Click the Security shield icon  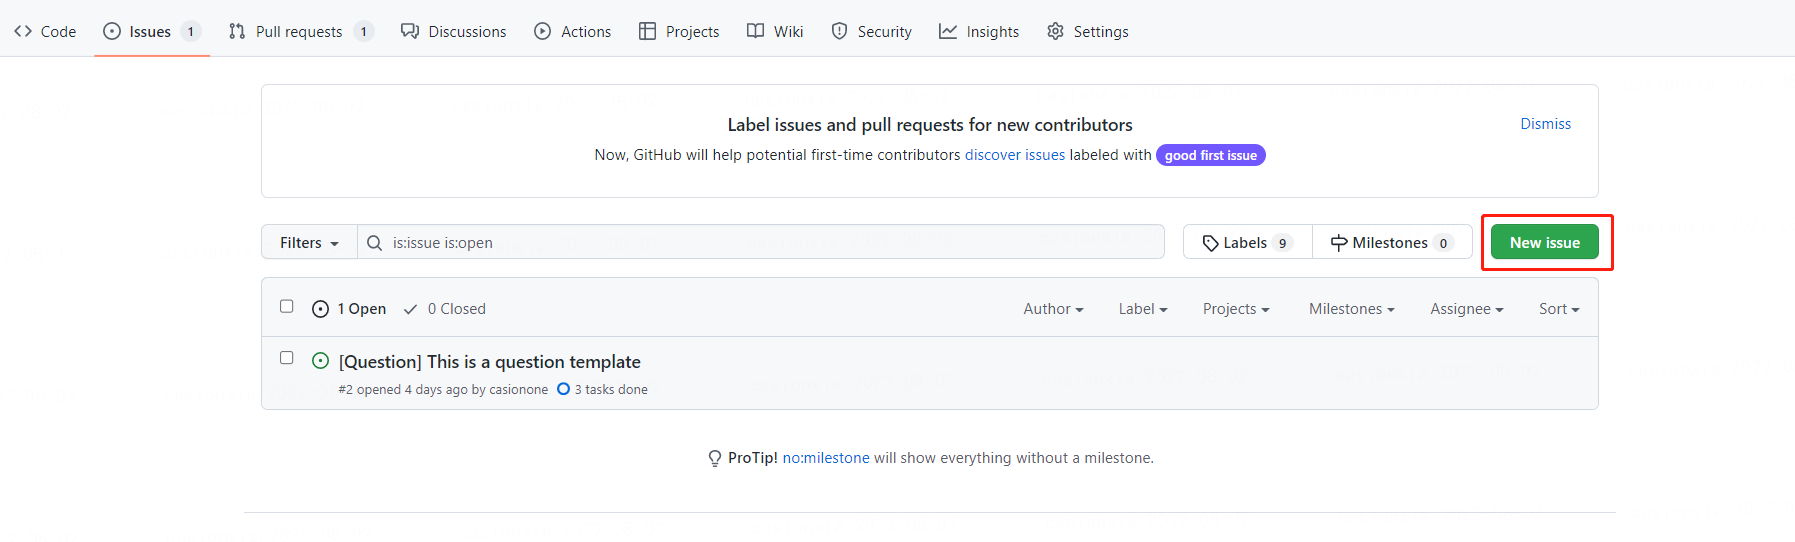tap(840, 31)
